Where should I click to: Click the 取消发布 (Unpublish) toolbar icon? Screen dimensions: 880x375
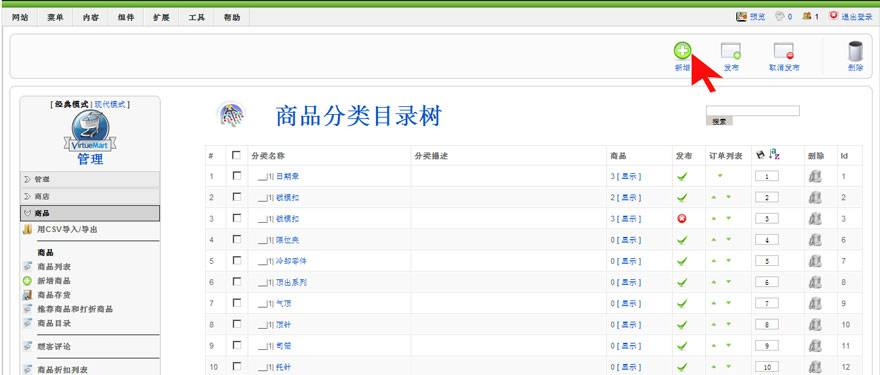(784, 51)
